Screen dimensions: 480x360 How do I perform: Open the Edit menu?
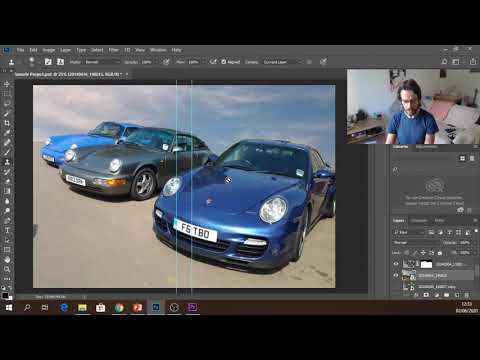pos(33,50)
